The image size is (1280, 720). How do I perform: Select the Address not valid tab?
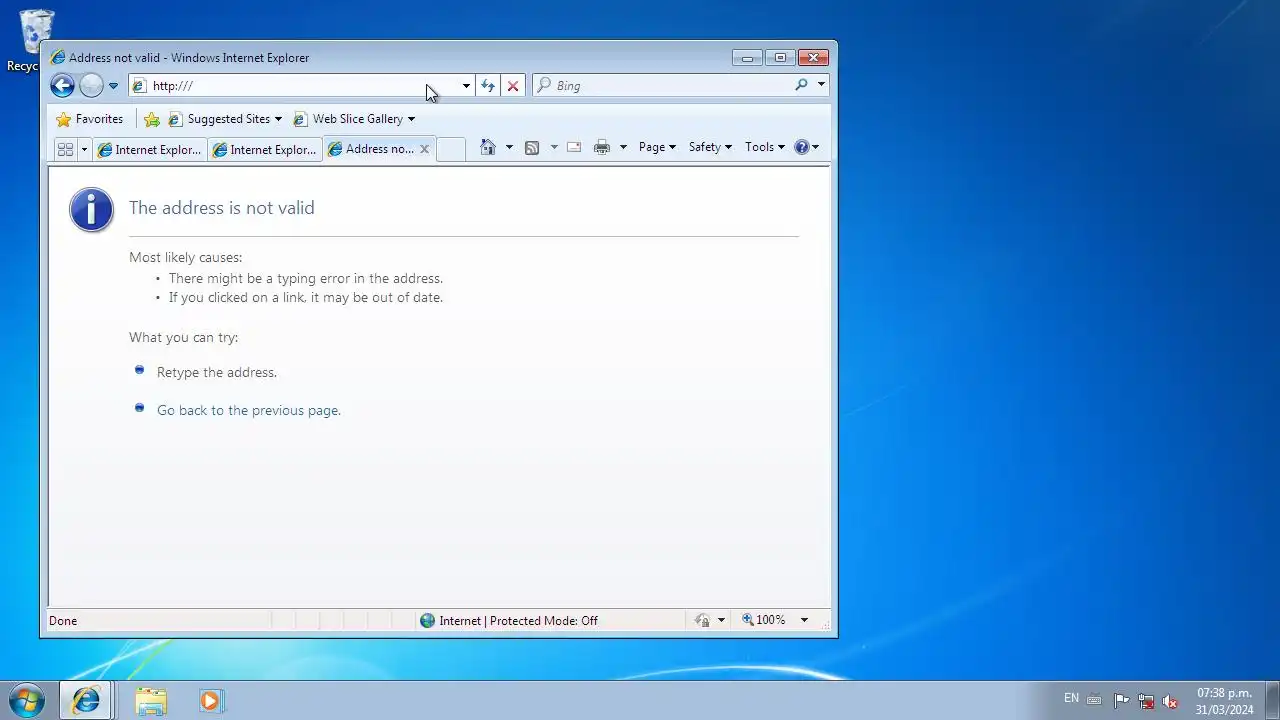370,149
